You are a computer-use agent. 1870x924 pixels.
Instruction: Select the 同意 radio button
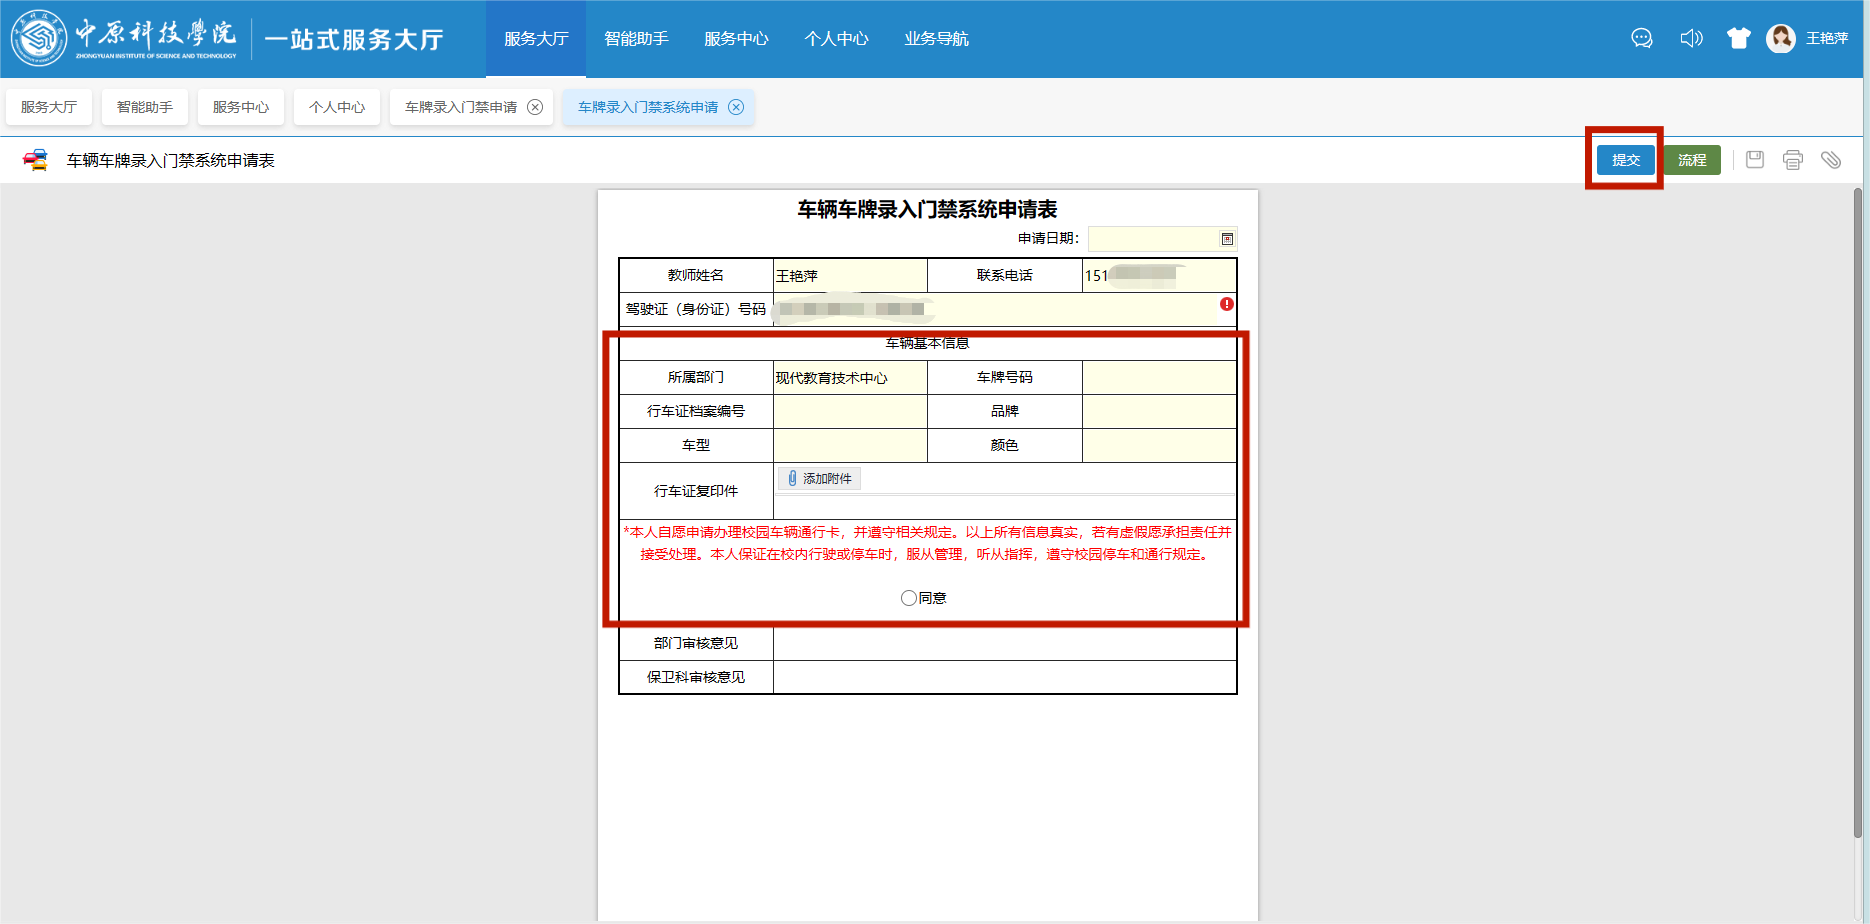[909, 598]
